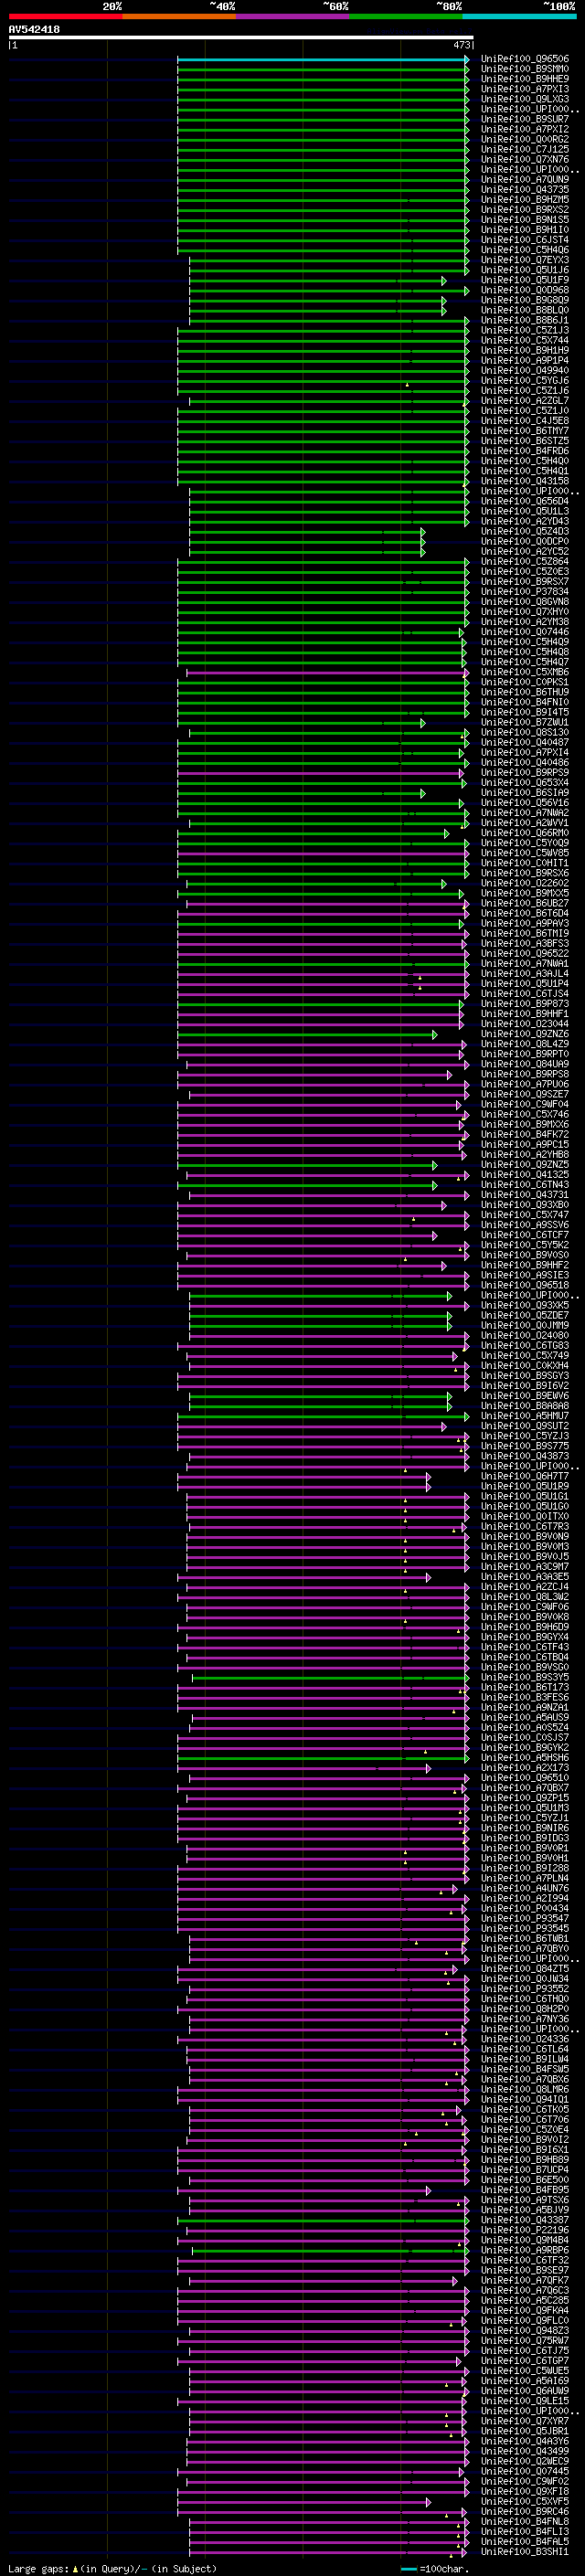Click the arrowhead of the UniRef100_B7ZWU1 hit
Image resolution: width=585 pixels, height=2576 pixels.
(x=423, y=723)
